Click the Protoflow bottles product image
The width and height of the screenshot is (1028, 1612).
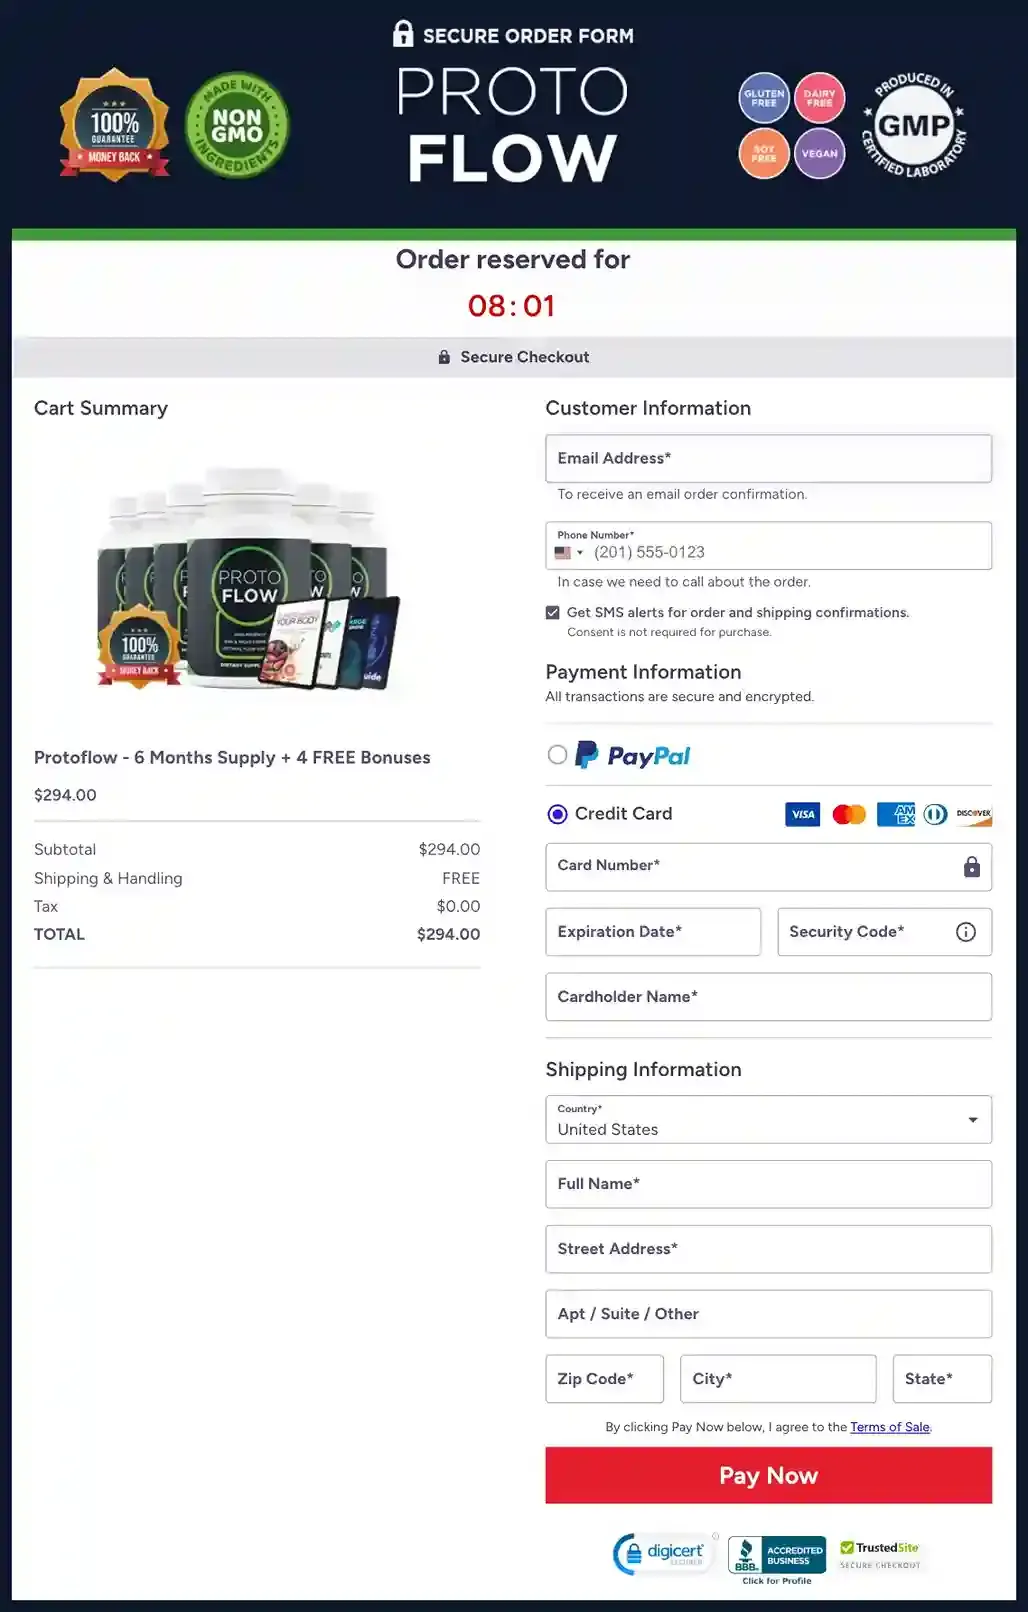point(248,580)
